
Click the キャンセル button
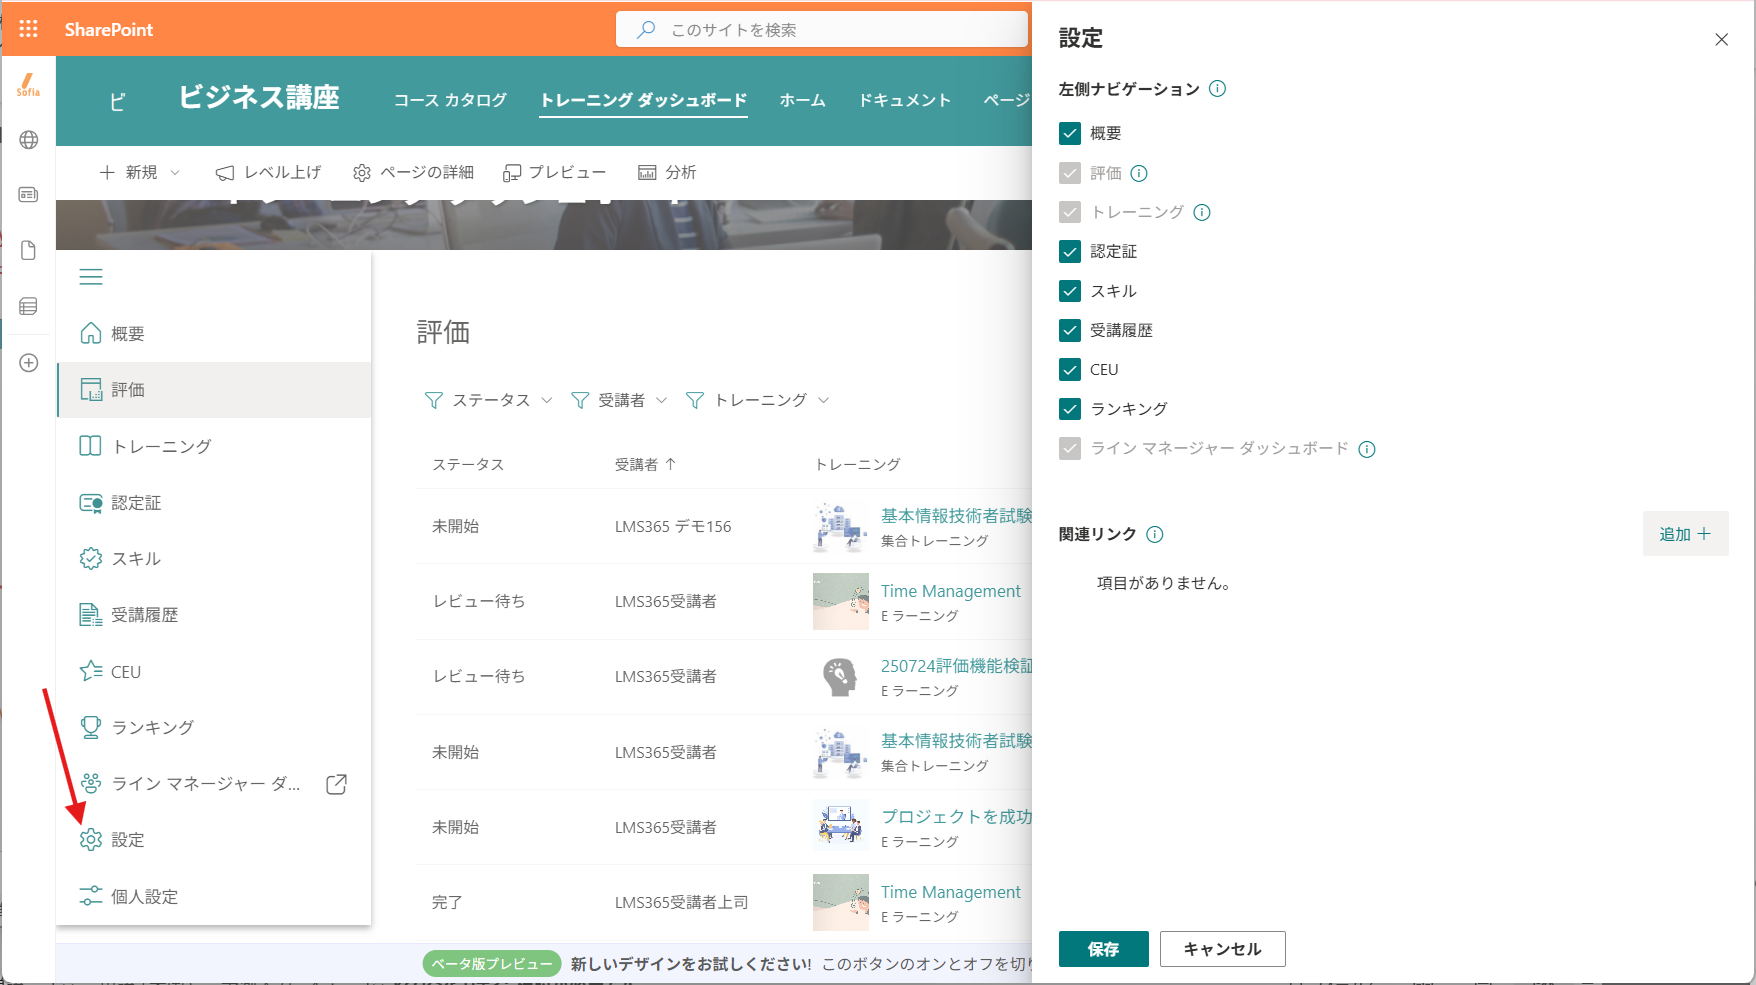(x=1222, y=949)
